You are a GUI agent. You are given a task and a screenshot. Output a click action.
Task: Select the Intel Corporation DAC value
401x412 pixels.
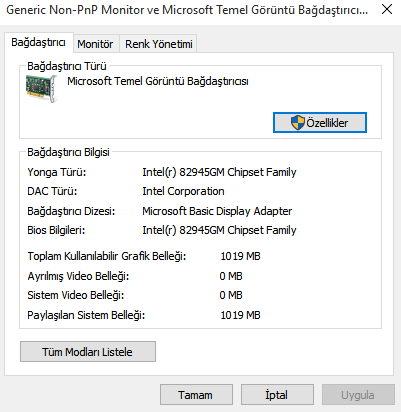click(x=183, y=191)
